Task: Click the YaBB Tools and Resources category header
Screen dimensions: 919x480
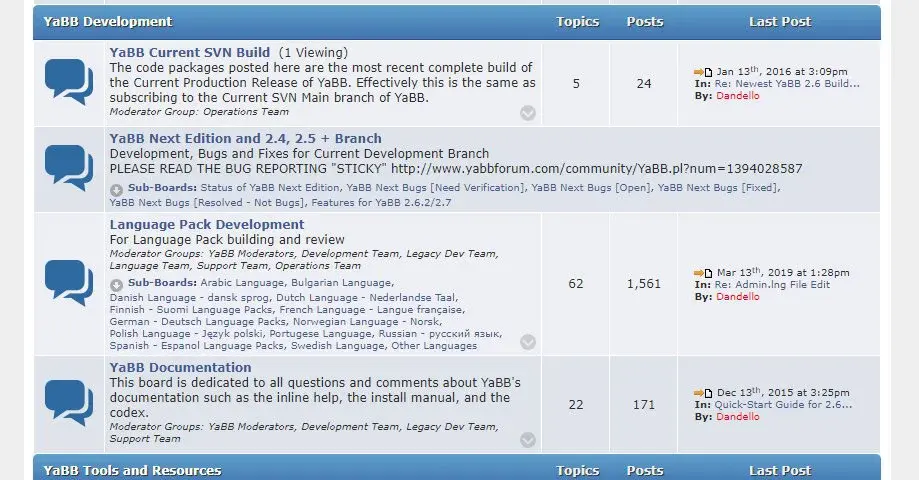Action: click(x=132, y=471)
